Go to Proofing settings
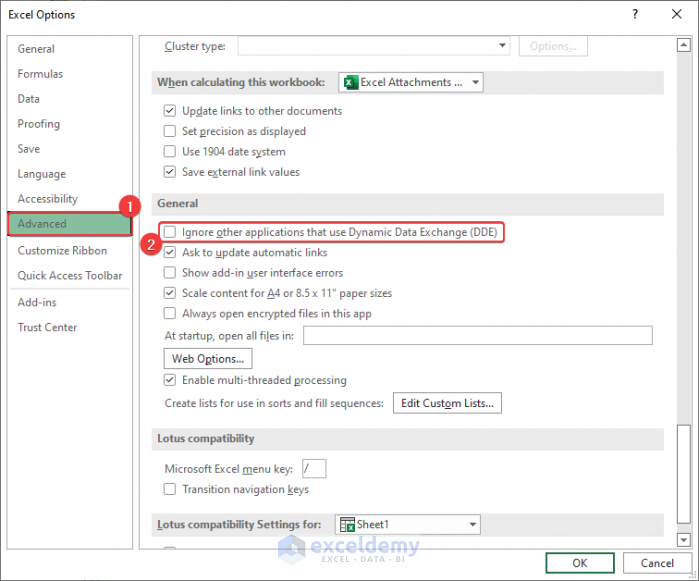The image size is (699, 581). pos(39,124)
